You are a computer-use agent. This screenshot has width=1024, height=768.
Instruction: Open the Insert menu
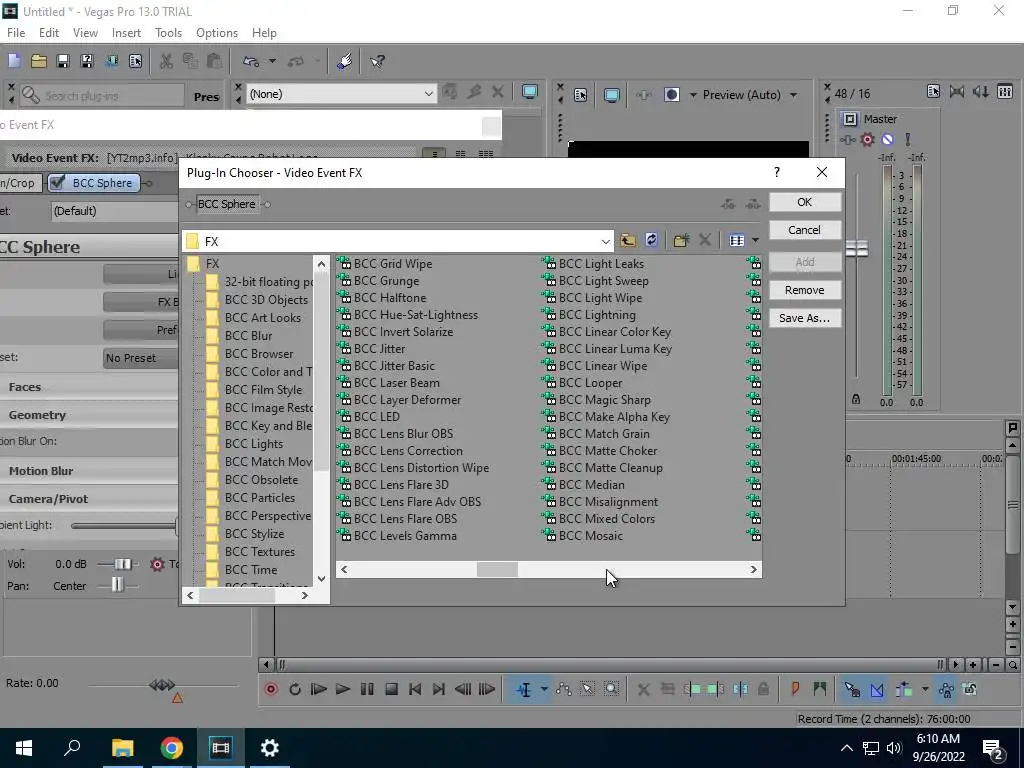coord(126,33)
